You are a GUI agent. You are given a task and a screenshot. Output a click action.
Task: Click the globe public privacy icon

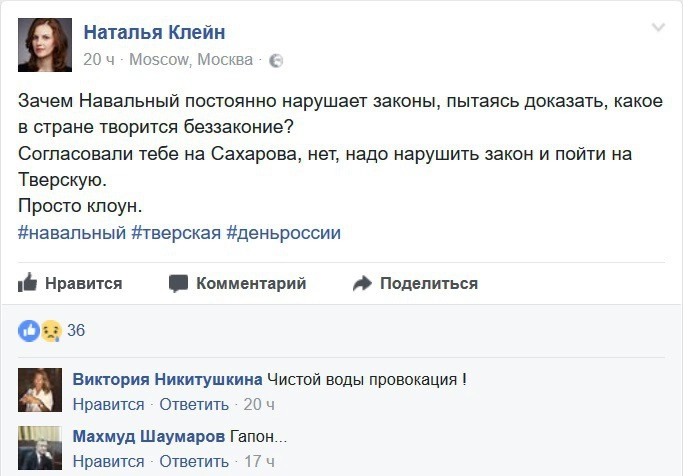coord(276,61)
